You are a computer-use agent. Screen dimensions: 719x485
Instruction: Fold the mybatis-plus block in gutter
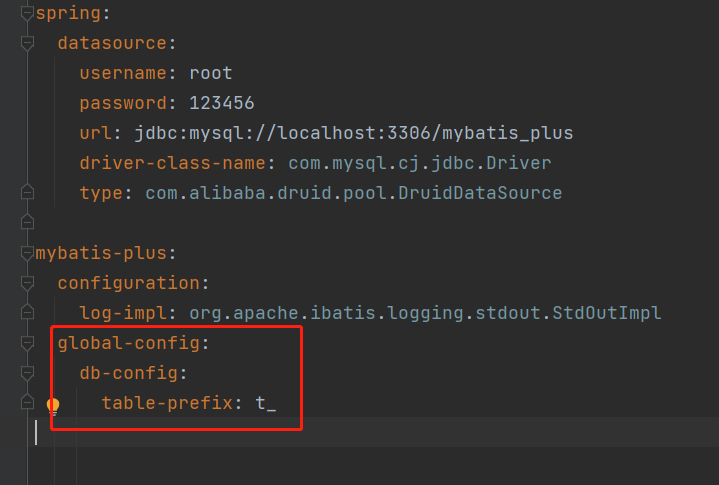[27, 252]
